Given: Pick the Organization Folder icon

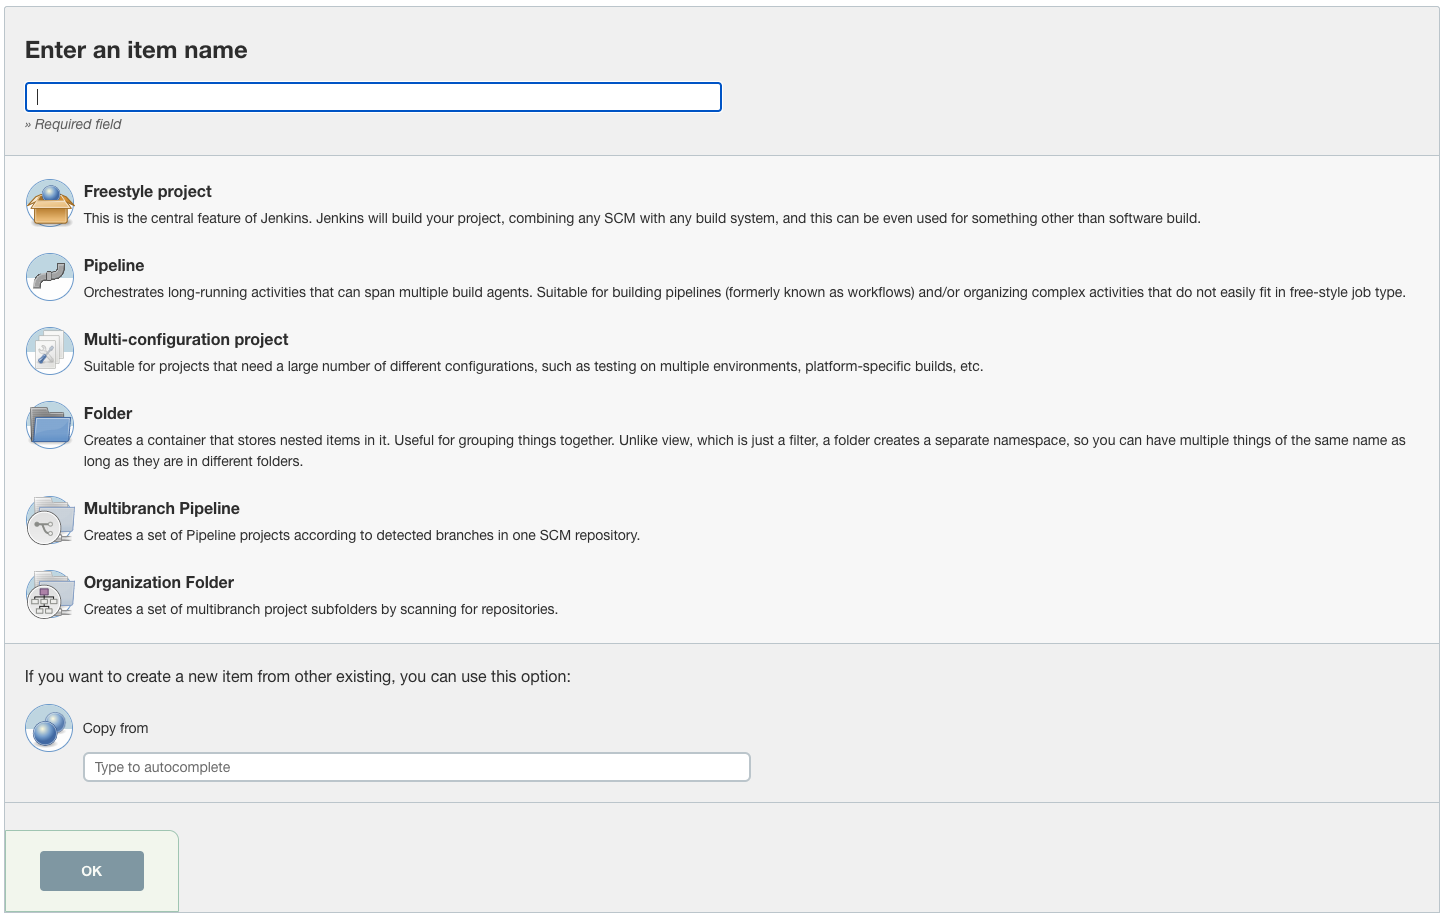Looking at the screenshot, I should point(49,594).
